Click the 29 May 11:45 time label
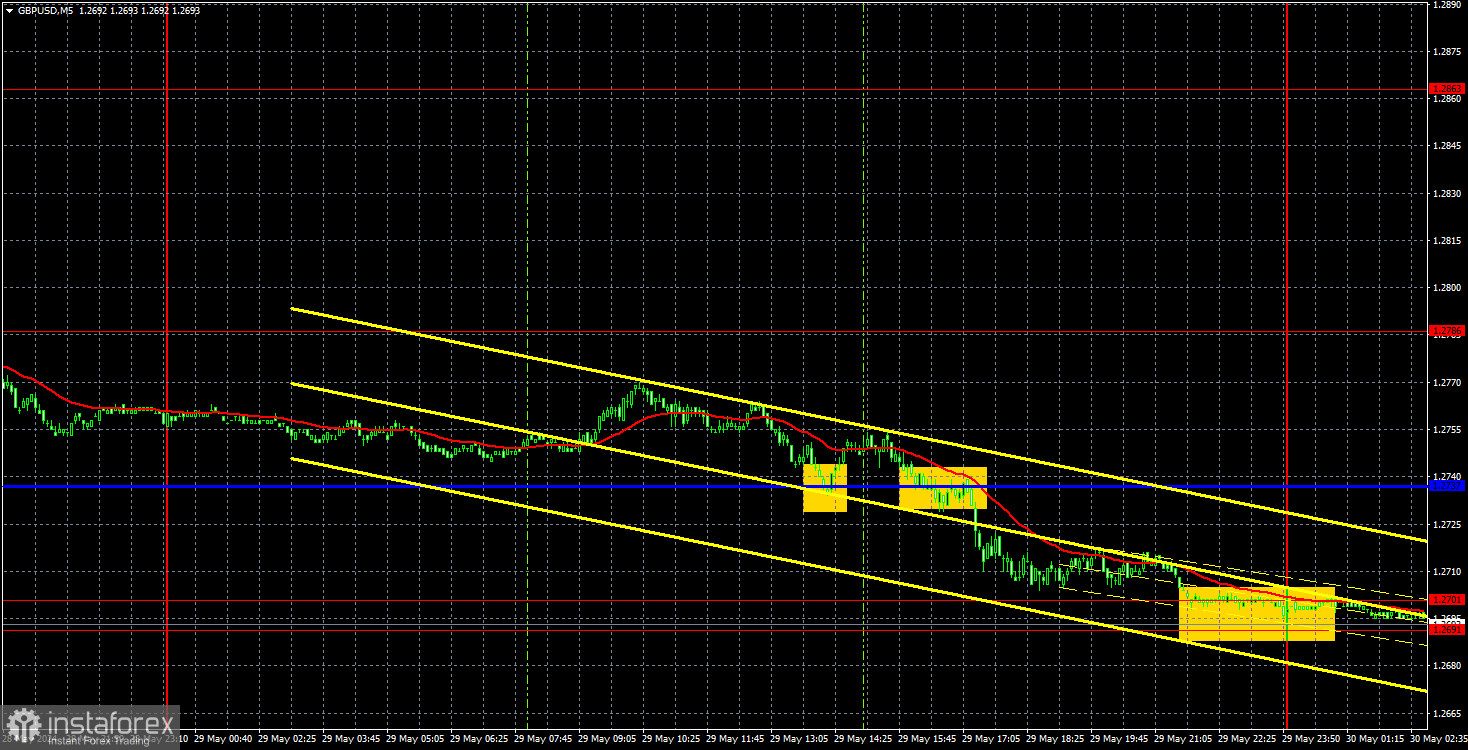This screenshot has height=750, width=1468. tap(735, 740)
